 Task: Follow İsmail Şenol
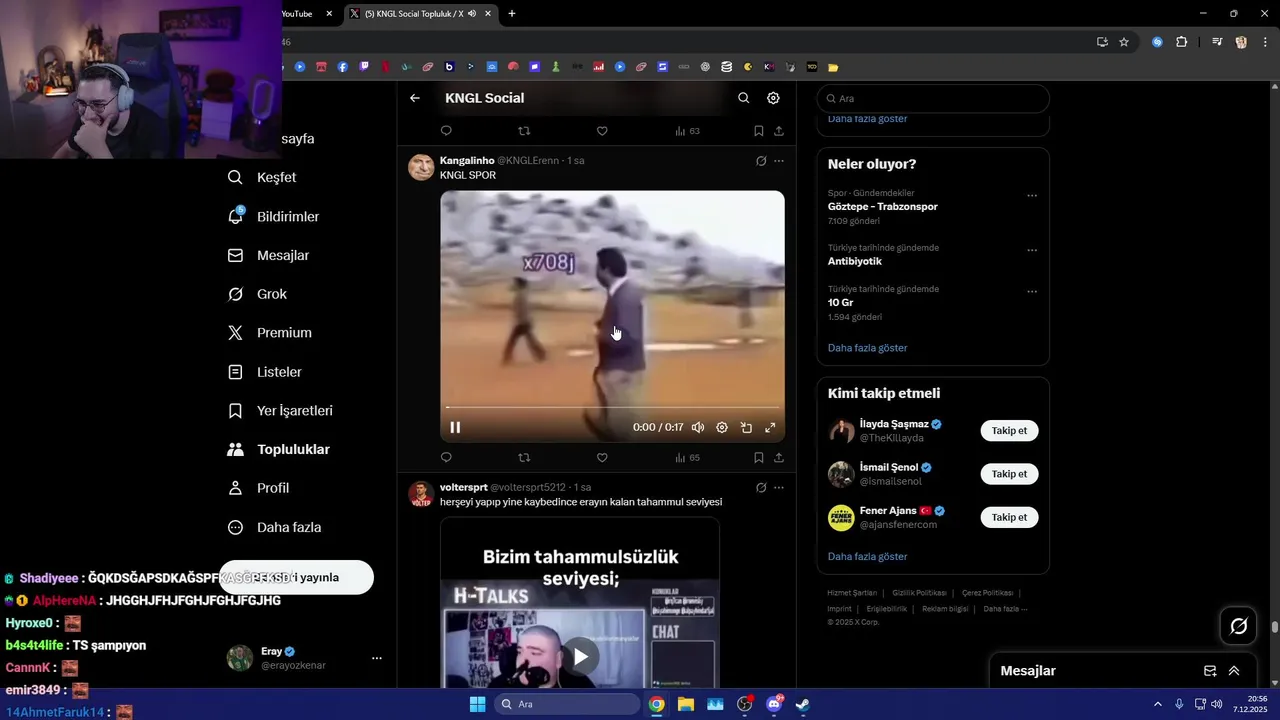click(x=1009, y=474)
